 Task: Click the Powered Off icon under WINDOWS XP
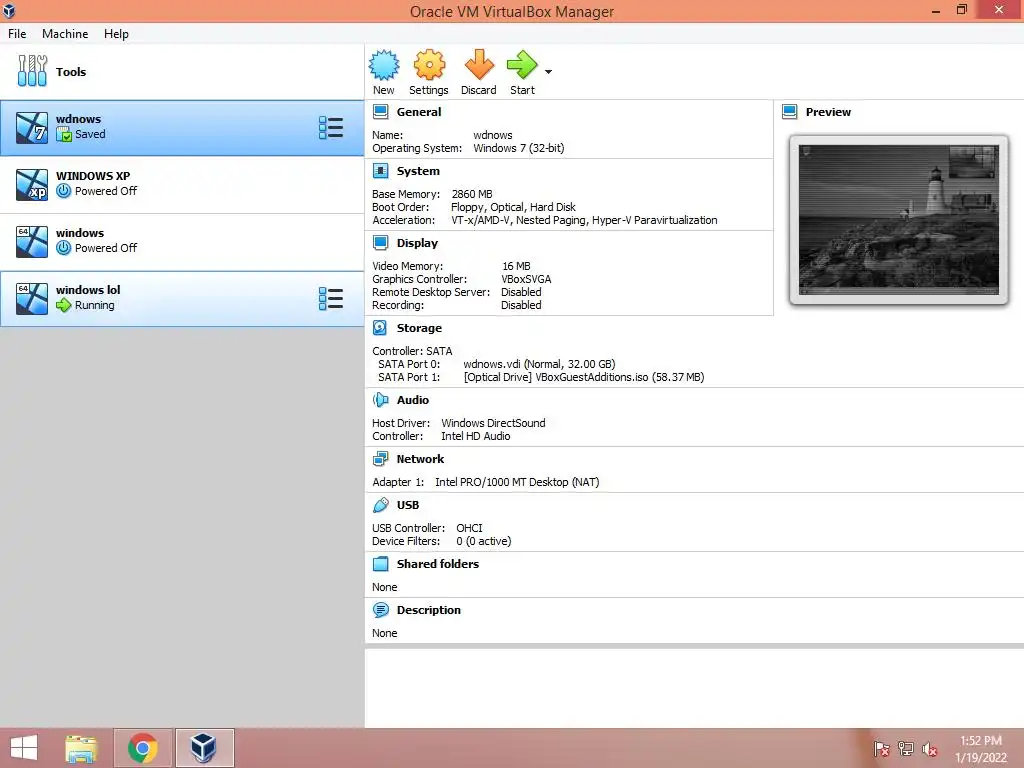63,191
